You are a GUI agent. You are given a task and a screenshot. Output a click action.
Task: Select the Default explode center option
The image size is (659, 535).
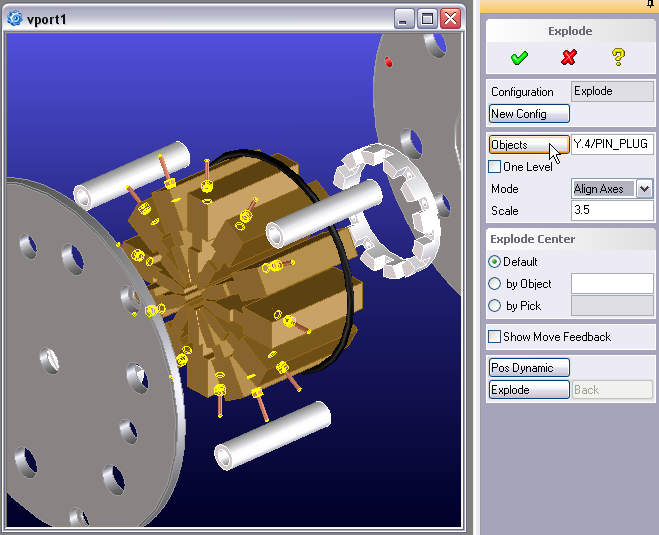click(495, 261)
